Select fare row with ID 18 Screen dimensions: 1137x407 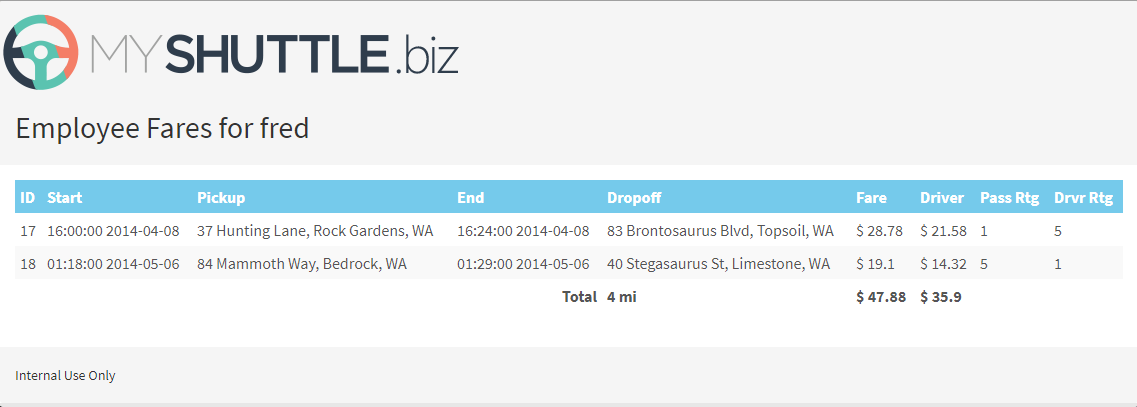[x=568, y=263]
